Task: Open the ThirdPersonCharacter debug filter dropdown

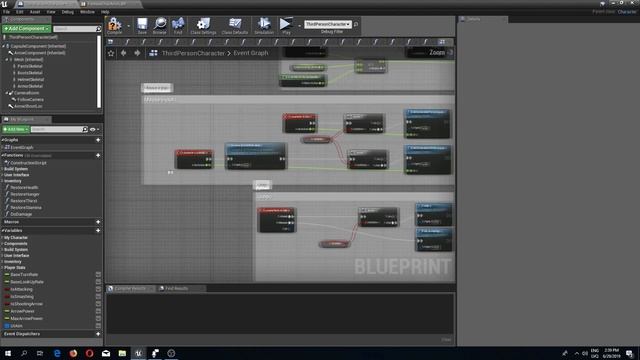Action: point(328,24)
